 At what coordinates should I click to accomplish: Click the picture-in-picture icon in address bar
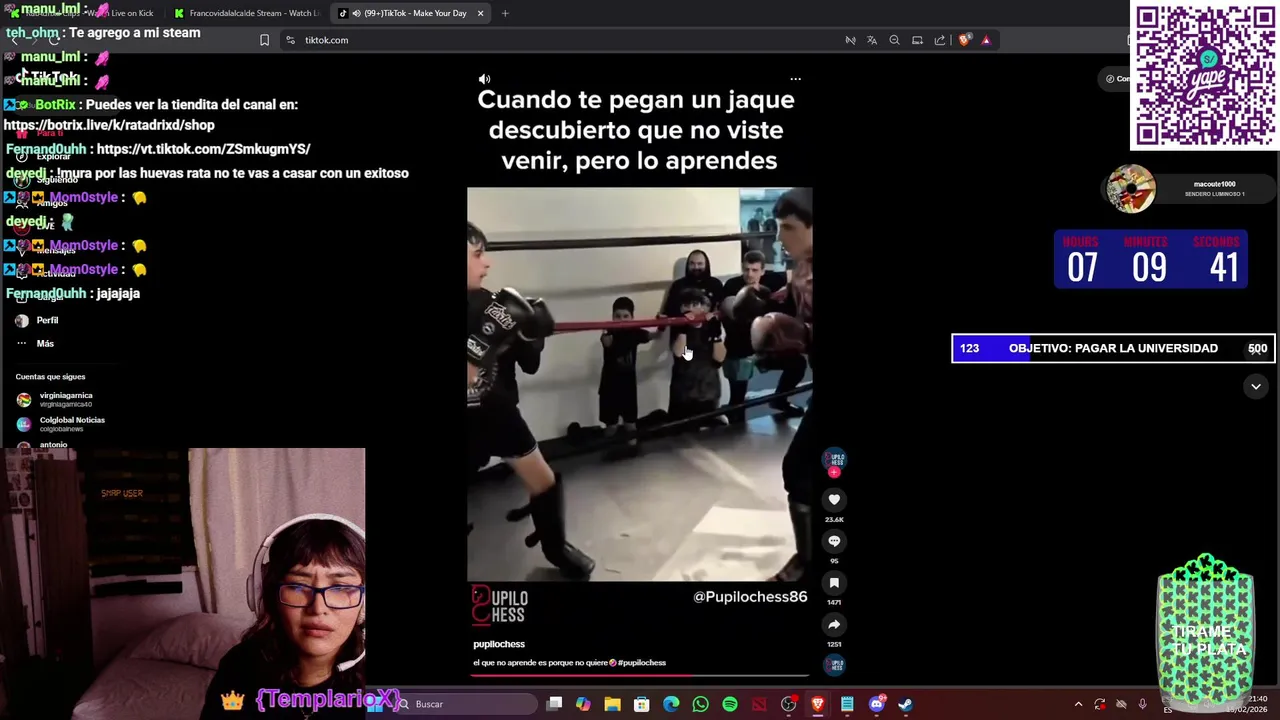[917, 40]
